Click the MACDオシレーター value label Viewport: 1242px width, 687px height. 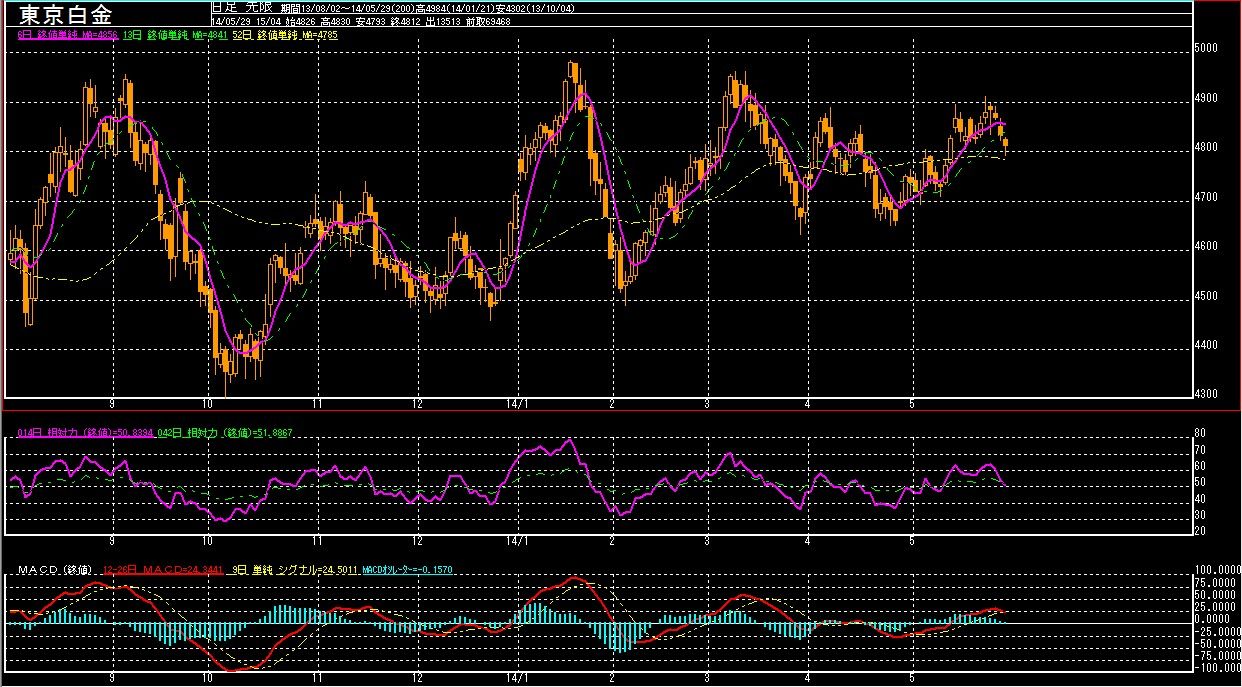[407, 570]
